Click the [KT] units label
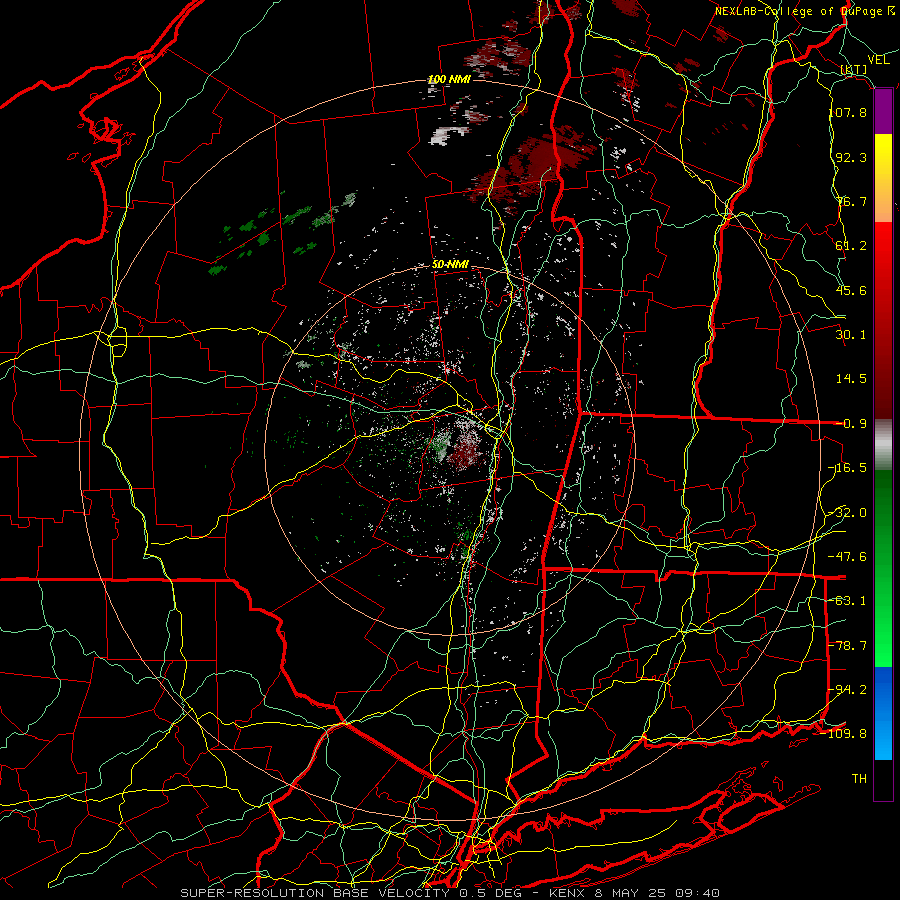The height and width of the screenshot is (900, 900). click(x=854, y=69)
